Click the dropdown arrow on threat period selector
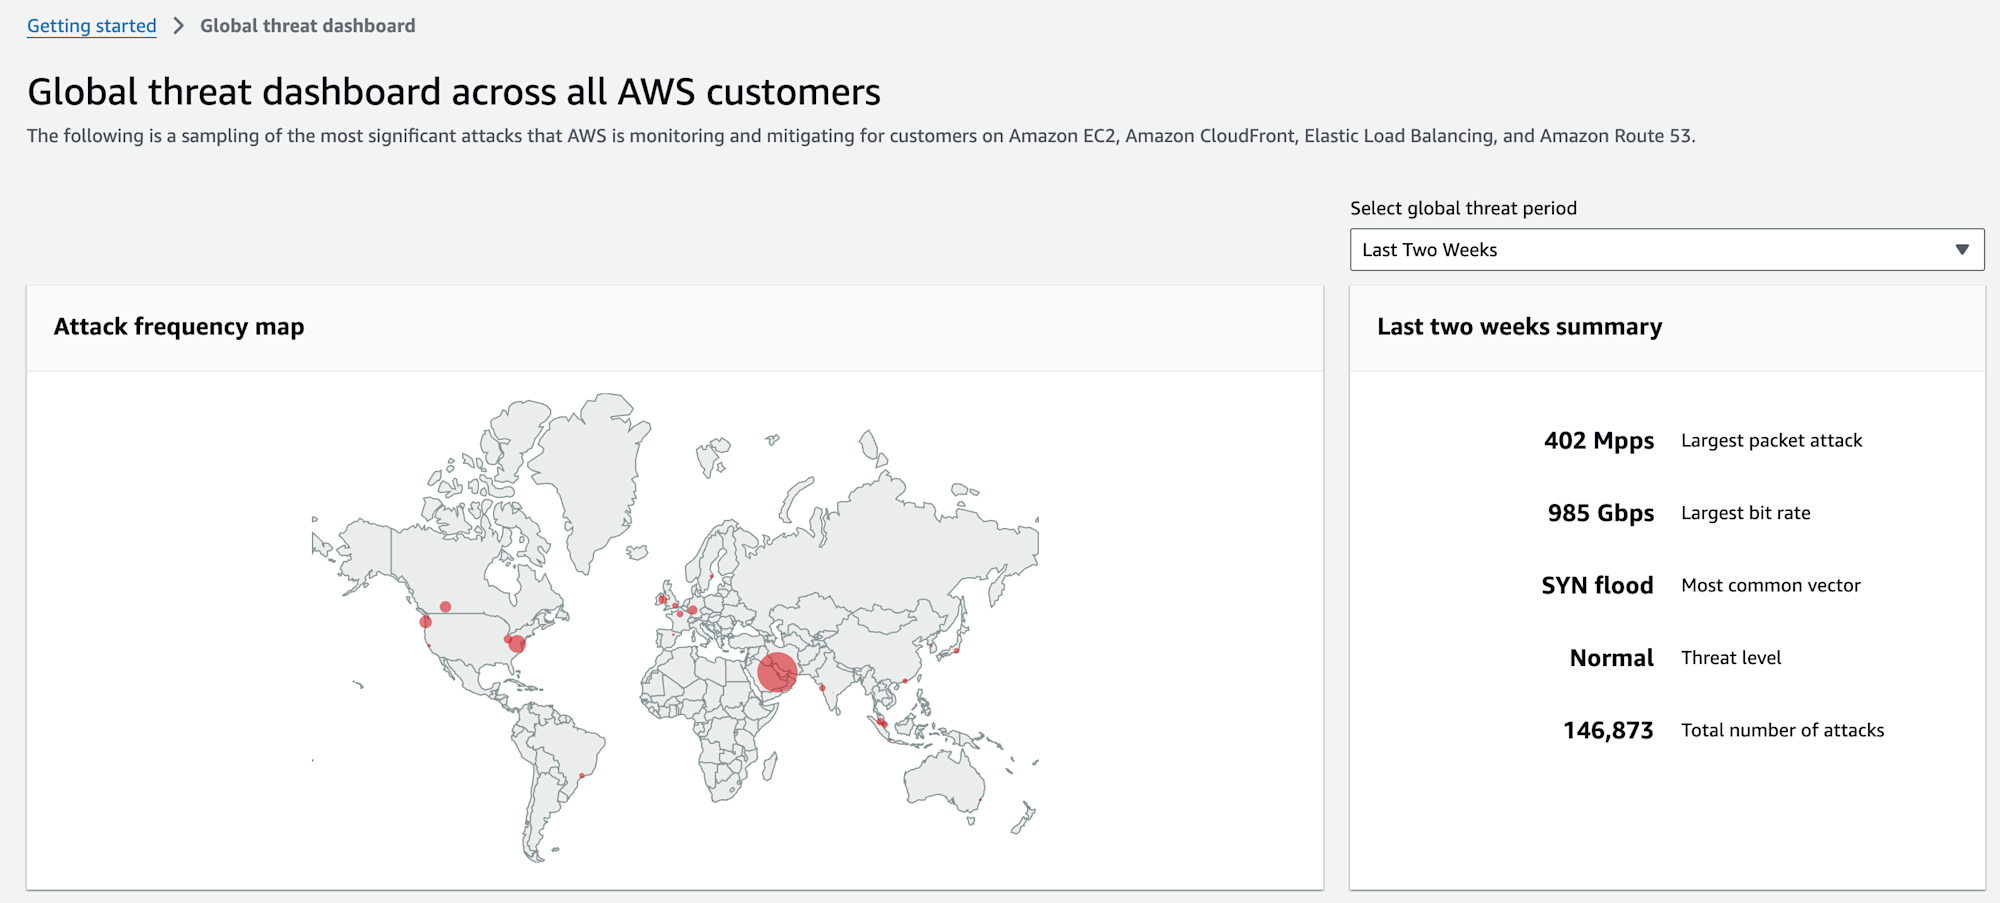Viewport: 2000px width, 903px height. (1962, 250)
